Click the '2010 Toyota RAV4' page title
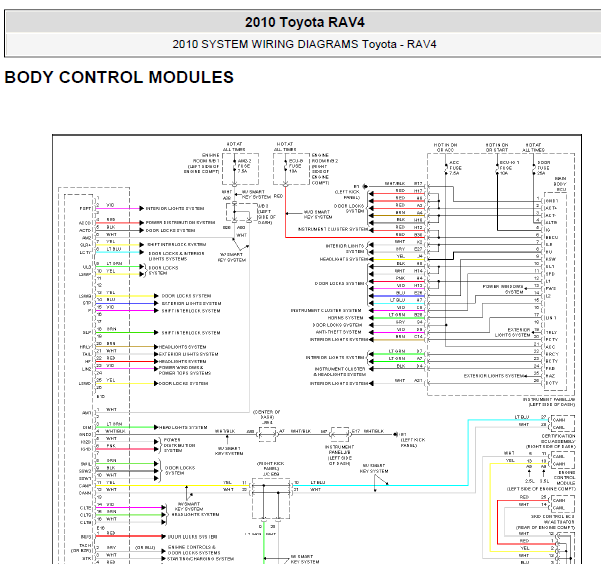This screenshot has width=601, height=564. 305,22
